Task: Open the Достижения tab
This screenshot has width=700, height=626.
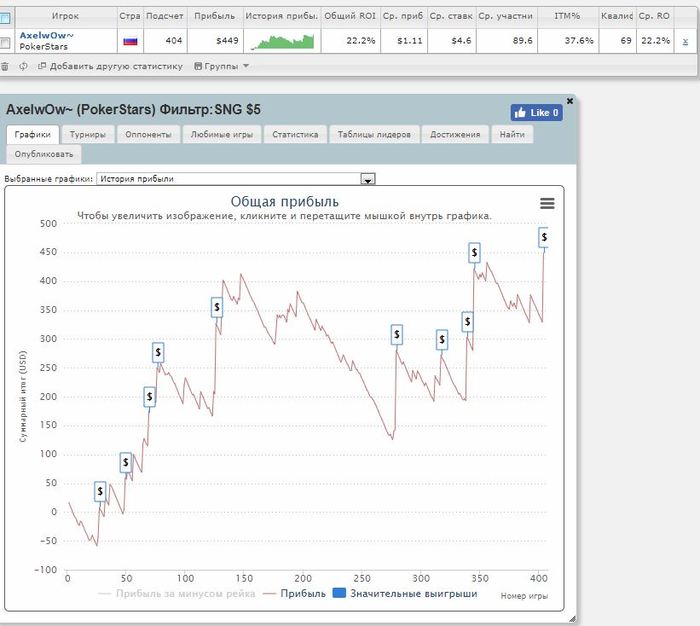Action: [x=455, y=134]
